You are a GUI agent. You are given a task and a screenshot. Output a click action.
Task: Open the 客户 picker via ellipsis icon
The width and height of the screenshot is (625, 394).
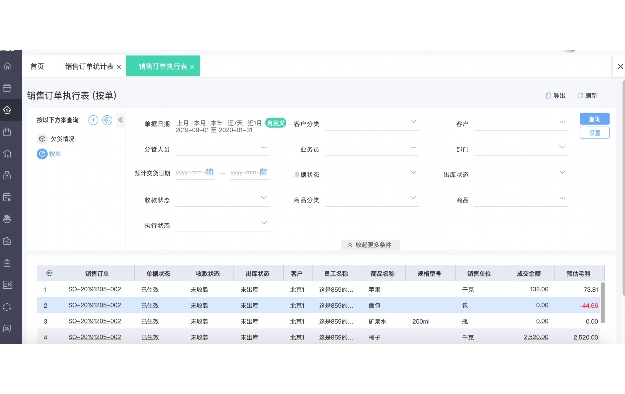(562, 122)
